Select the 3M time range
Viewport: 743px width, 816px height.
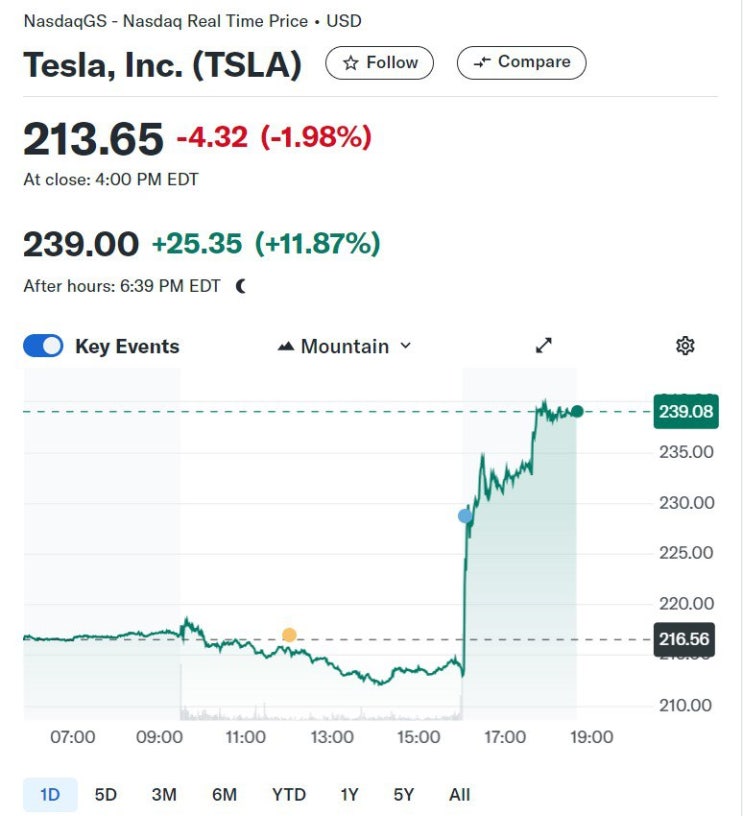tap(164, 795)
